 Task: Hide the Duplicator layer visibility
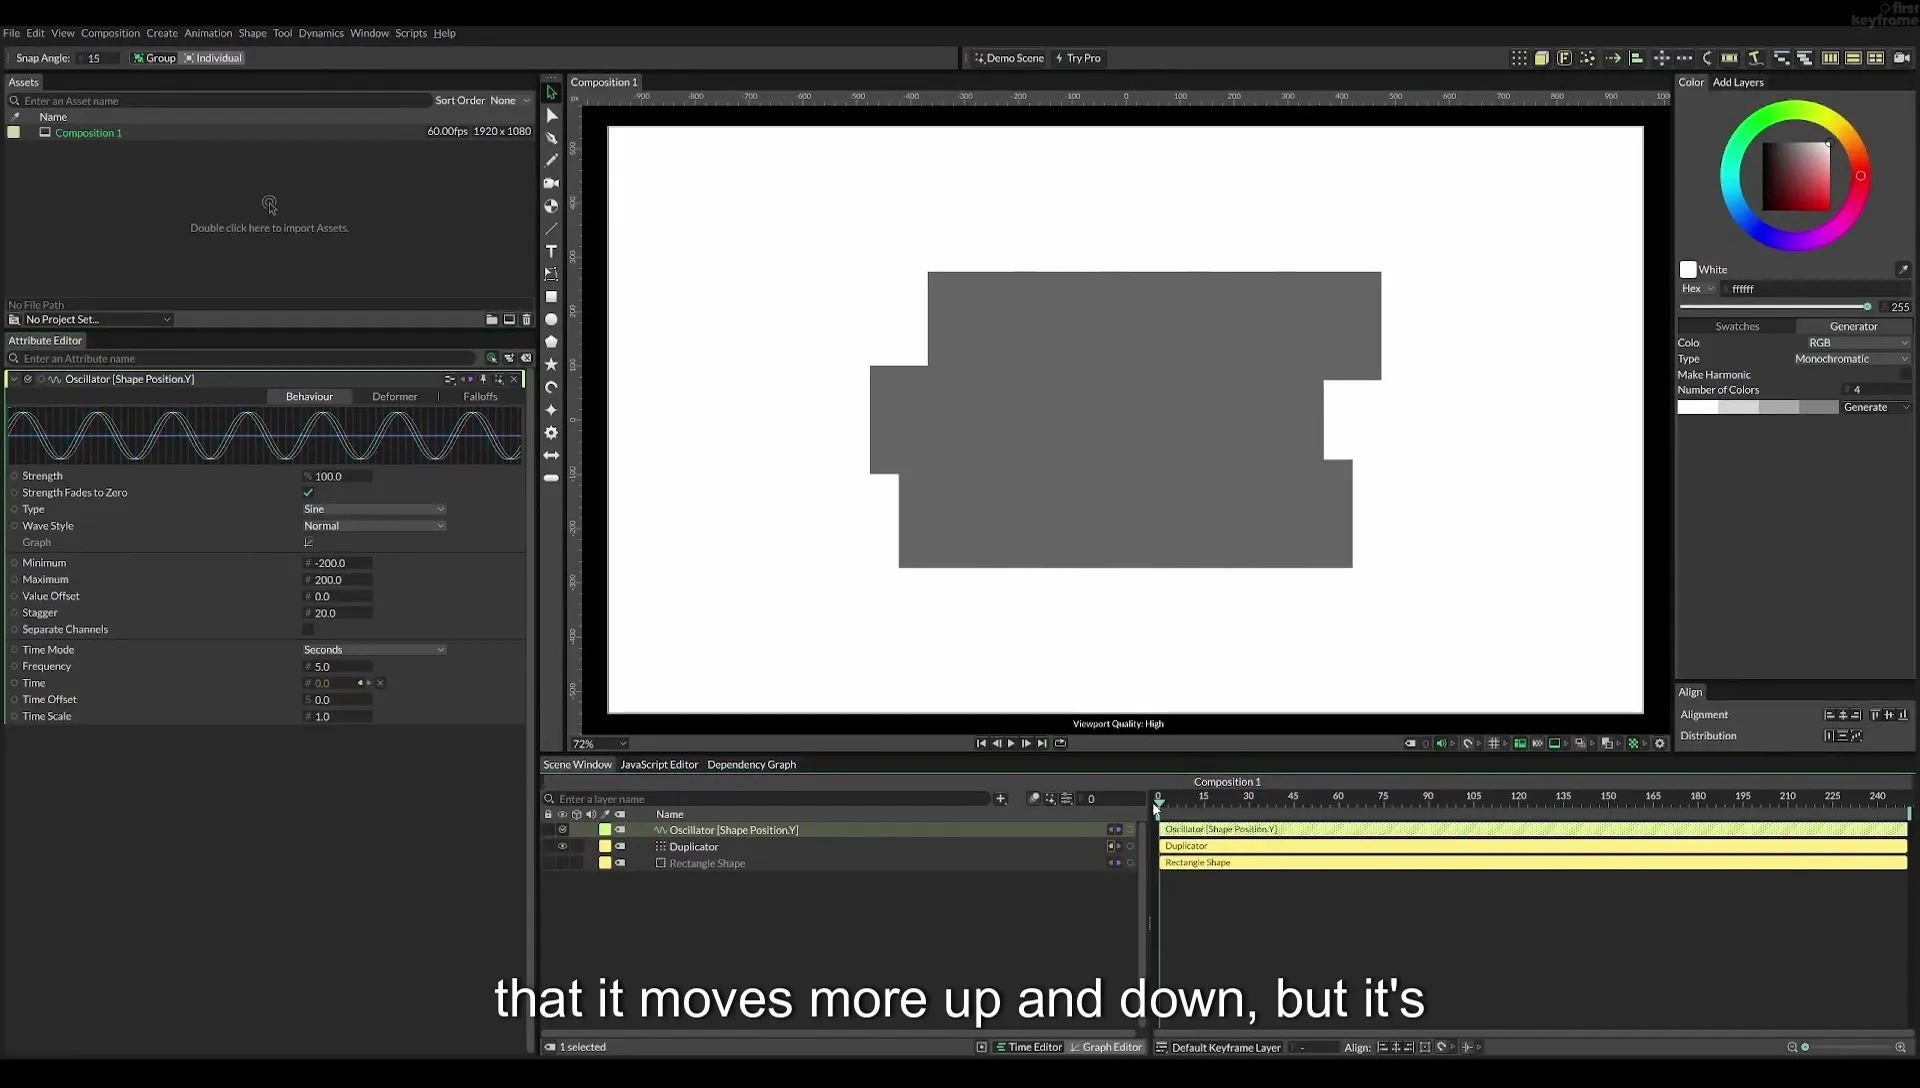point(562,847)
